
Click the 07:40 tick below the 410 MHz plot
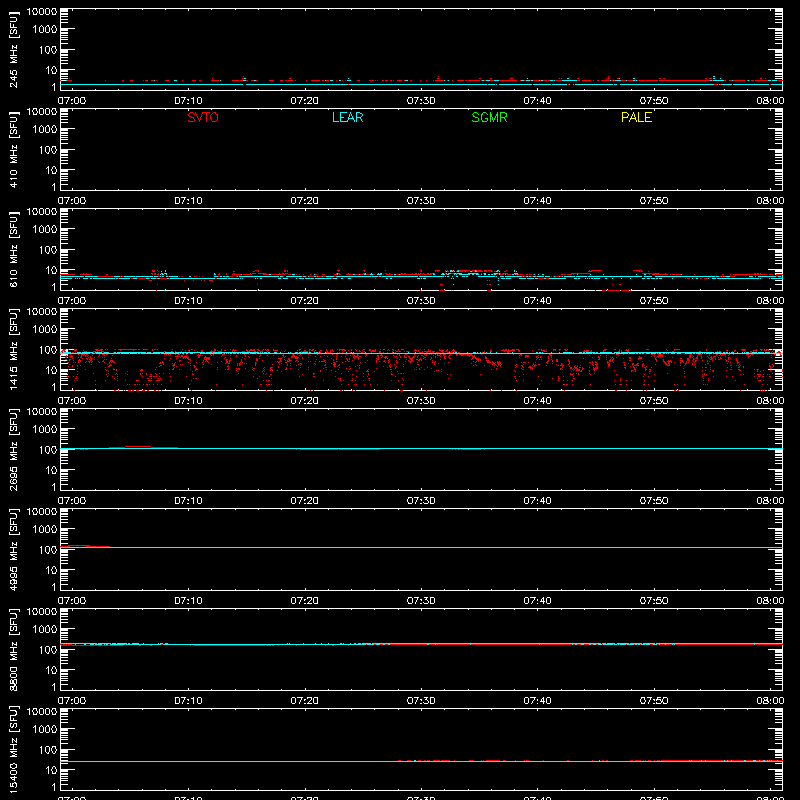tap(537, 201)
